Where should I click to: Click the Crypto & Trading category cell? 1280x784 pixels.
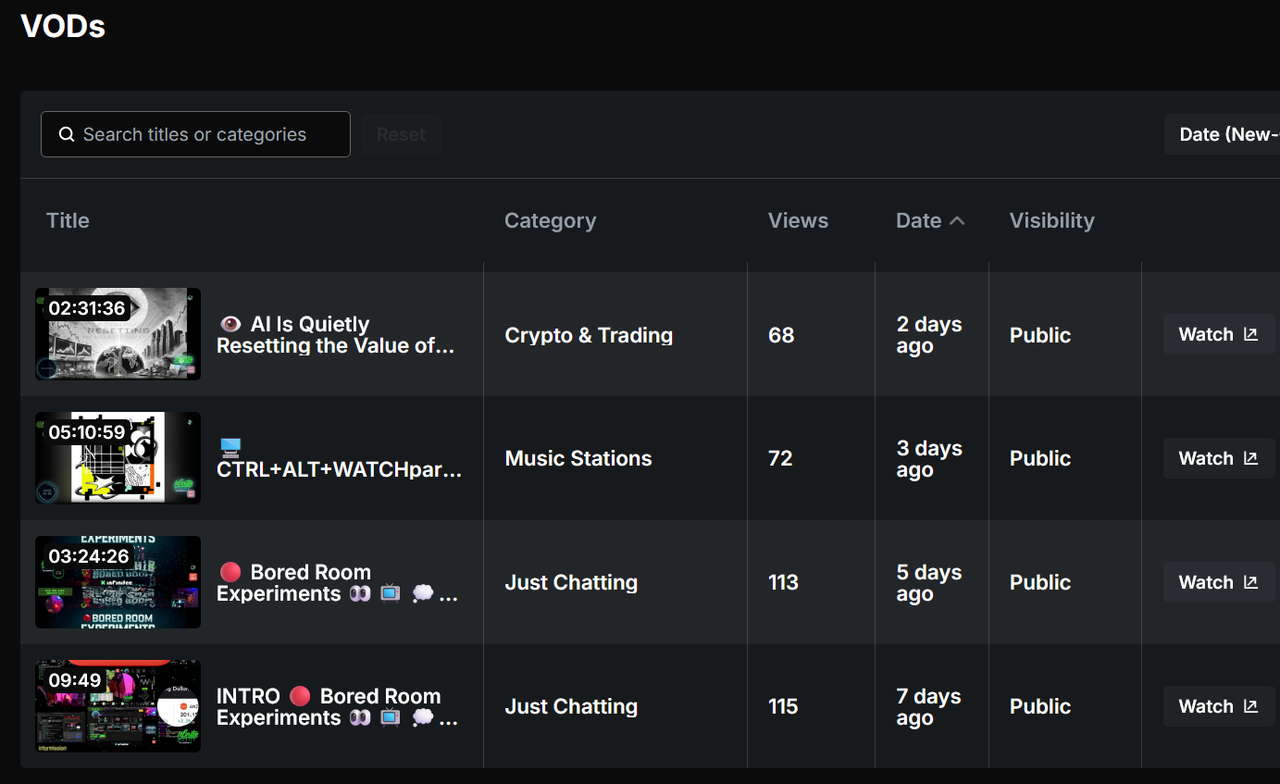[x=589, y=335]
